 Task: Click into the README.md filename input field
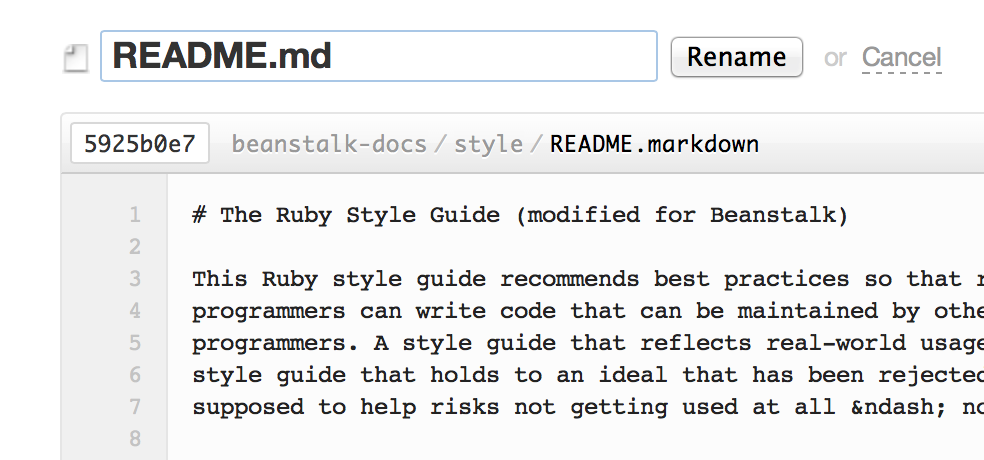(379, 56)
